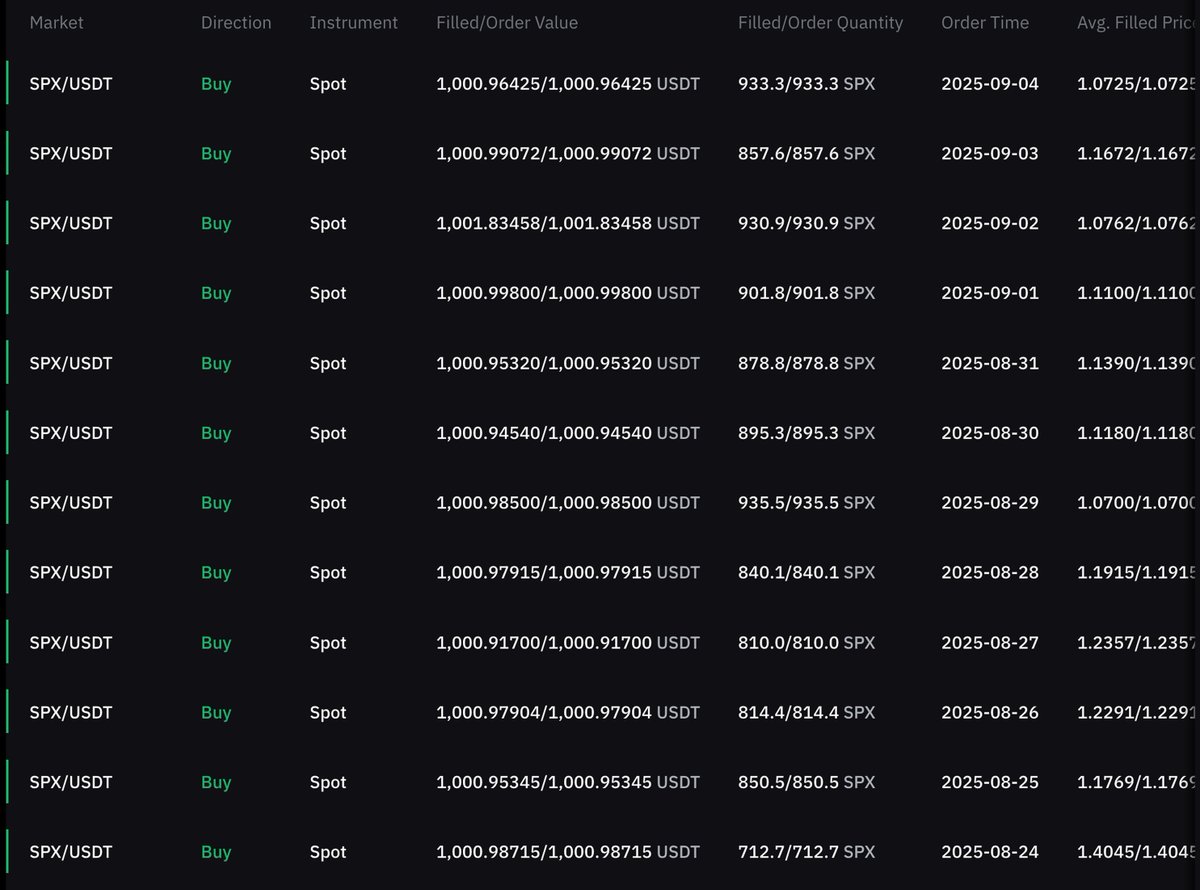
Task: Click order date 2025-09-03
Action: [990, 154]
